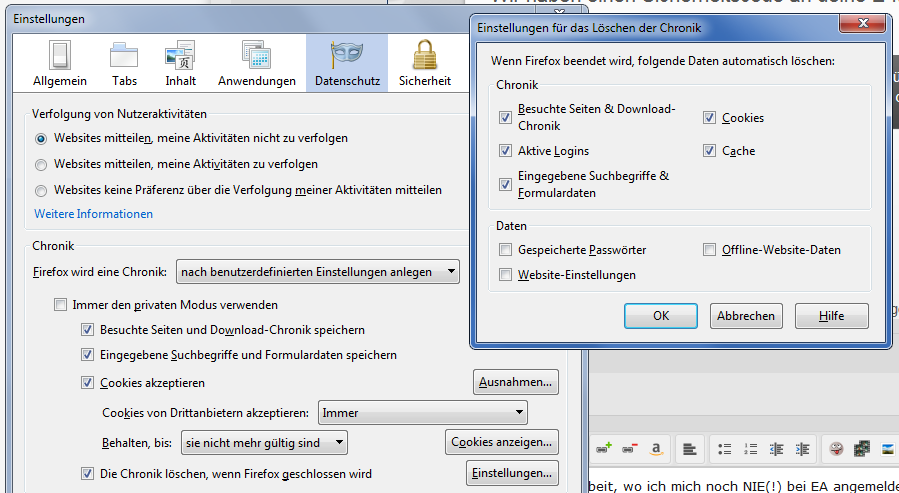This screenshot has width=899, height=493.
Task: Toggle 'Besuchte Seiten und Download-Chronik speichern'
Action: [87, 330]
